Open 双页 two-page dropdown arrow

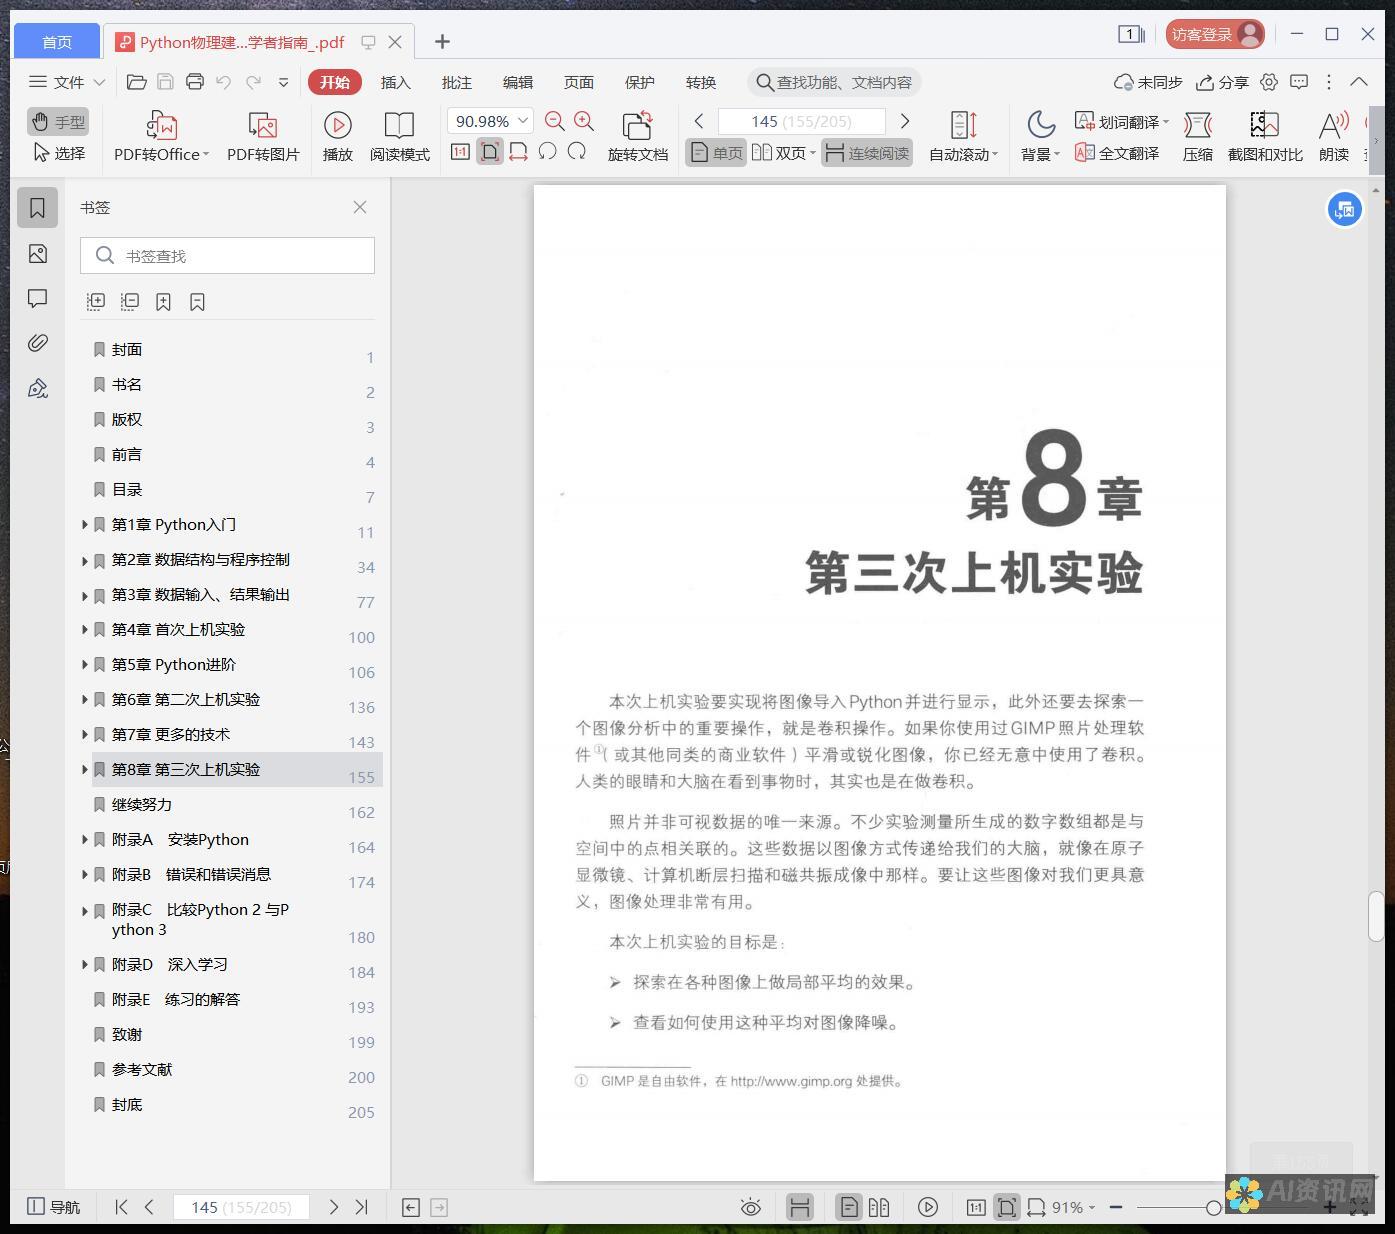pyautogui.click(x=812, y=153)
